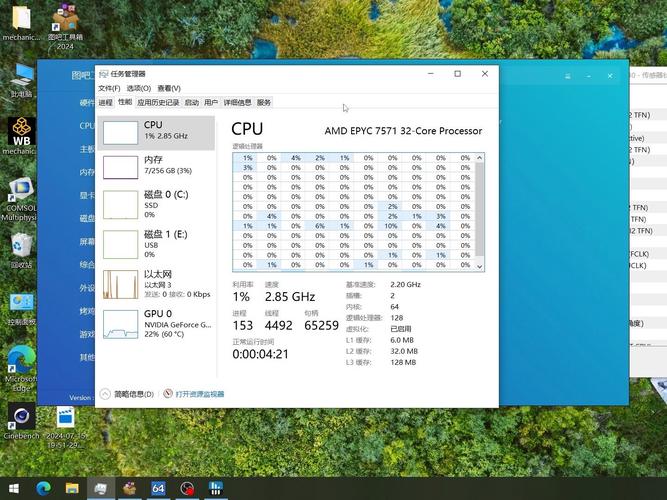Image resolution: width=667 pixels, height=500 pixels.
Task: Open the 图吧工具箱 2024 desktop shortcut
Action: point(65,26)
